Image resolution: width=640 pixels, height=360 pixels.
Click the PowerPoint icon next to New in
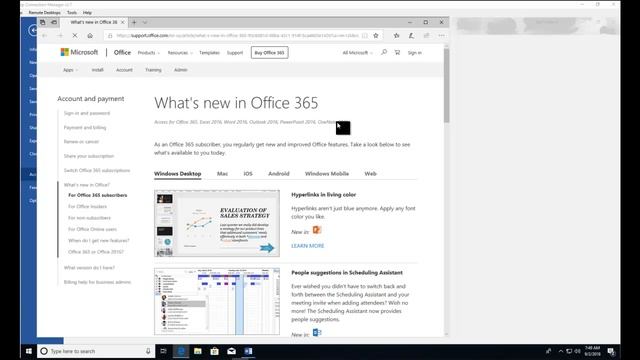317,230
